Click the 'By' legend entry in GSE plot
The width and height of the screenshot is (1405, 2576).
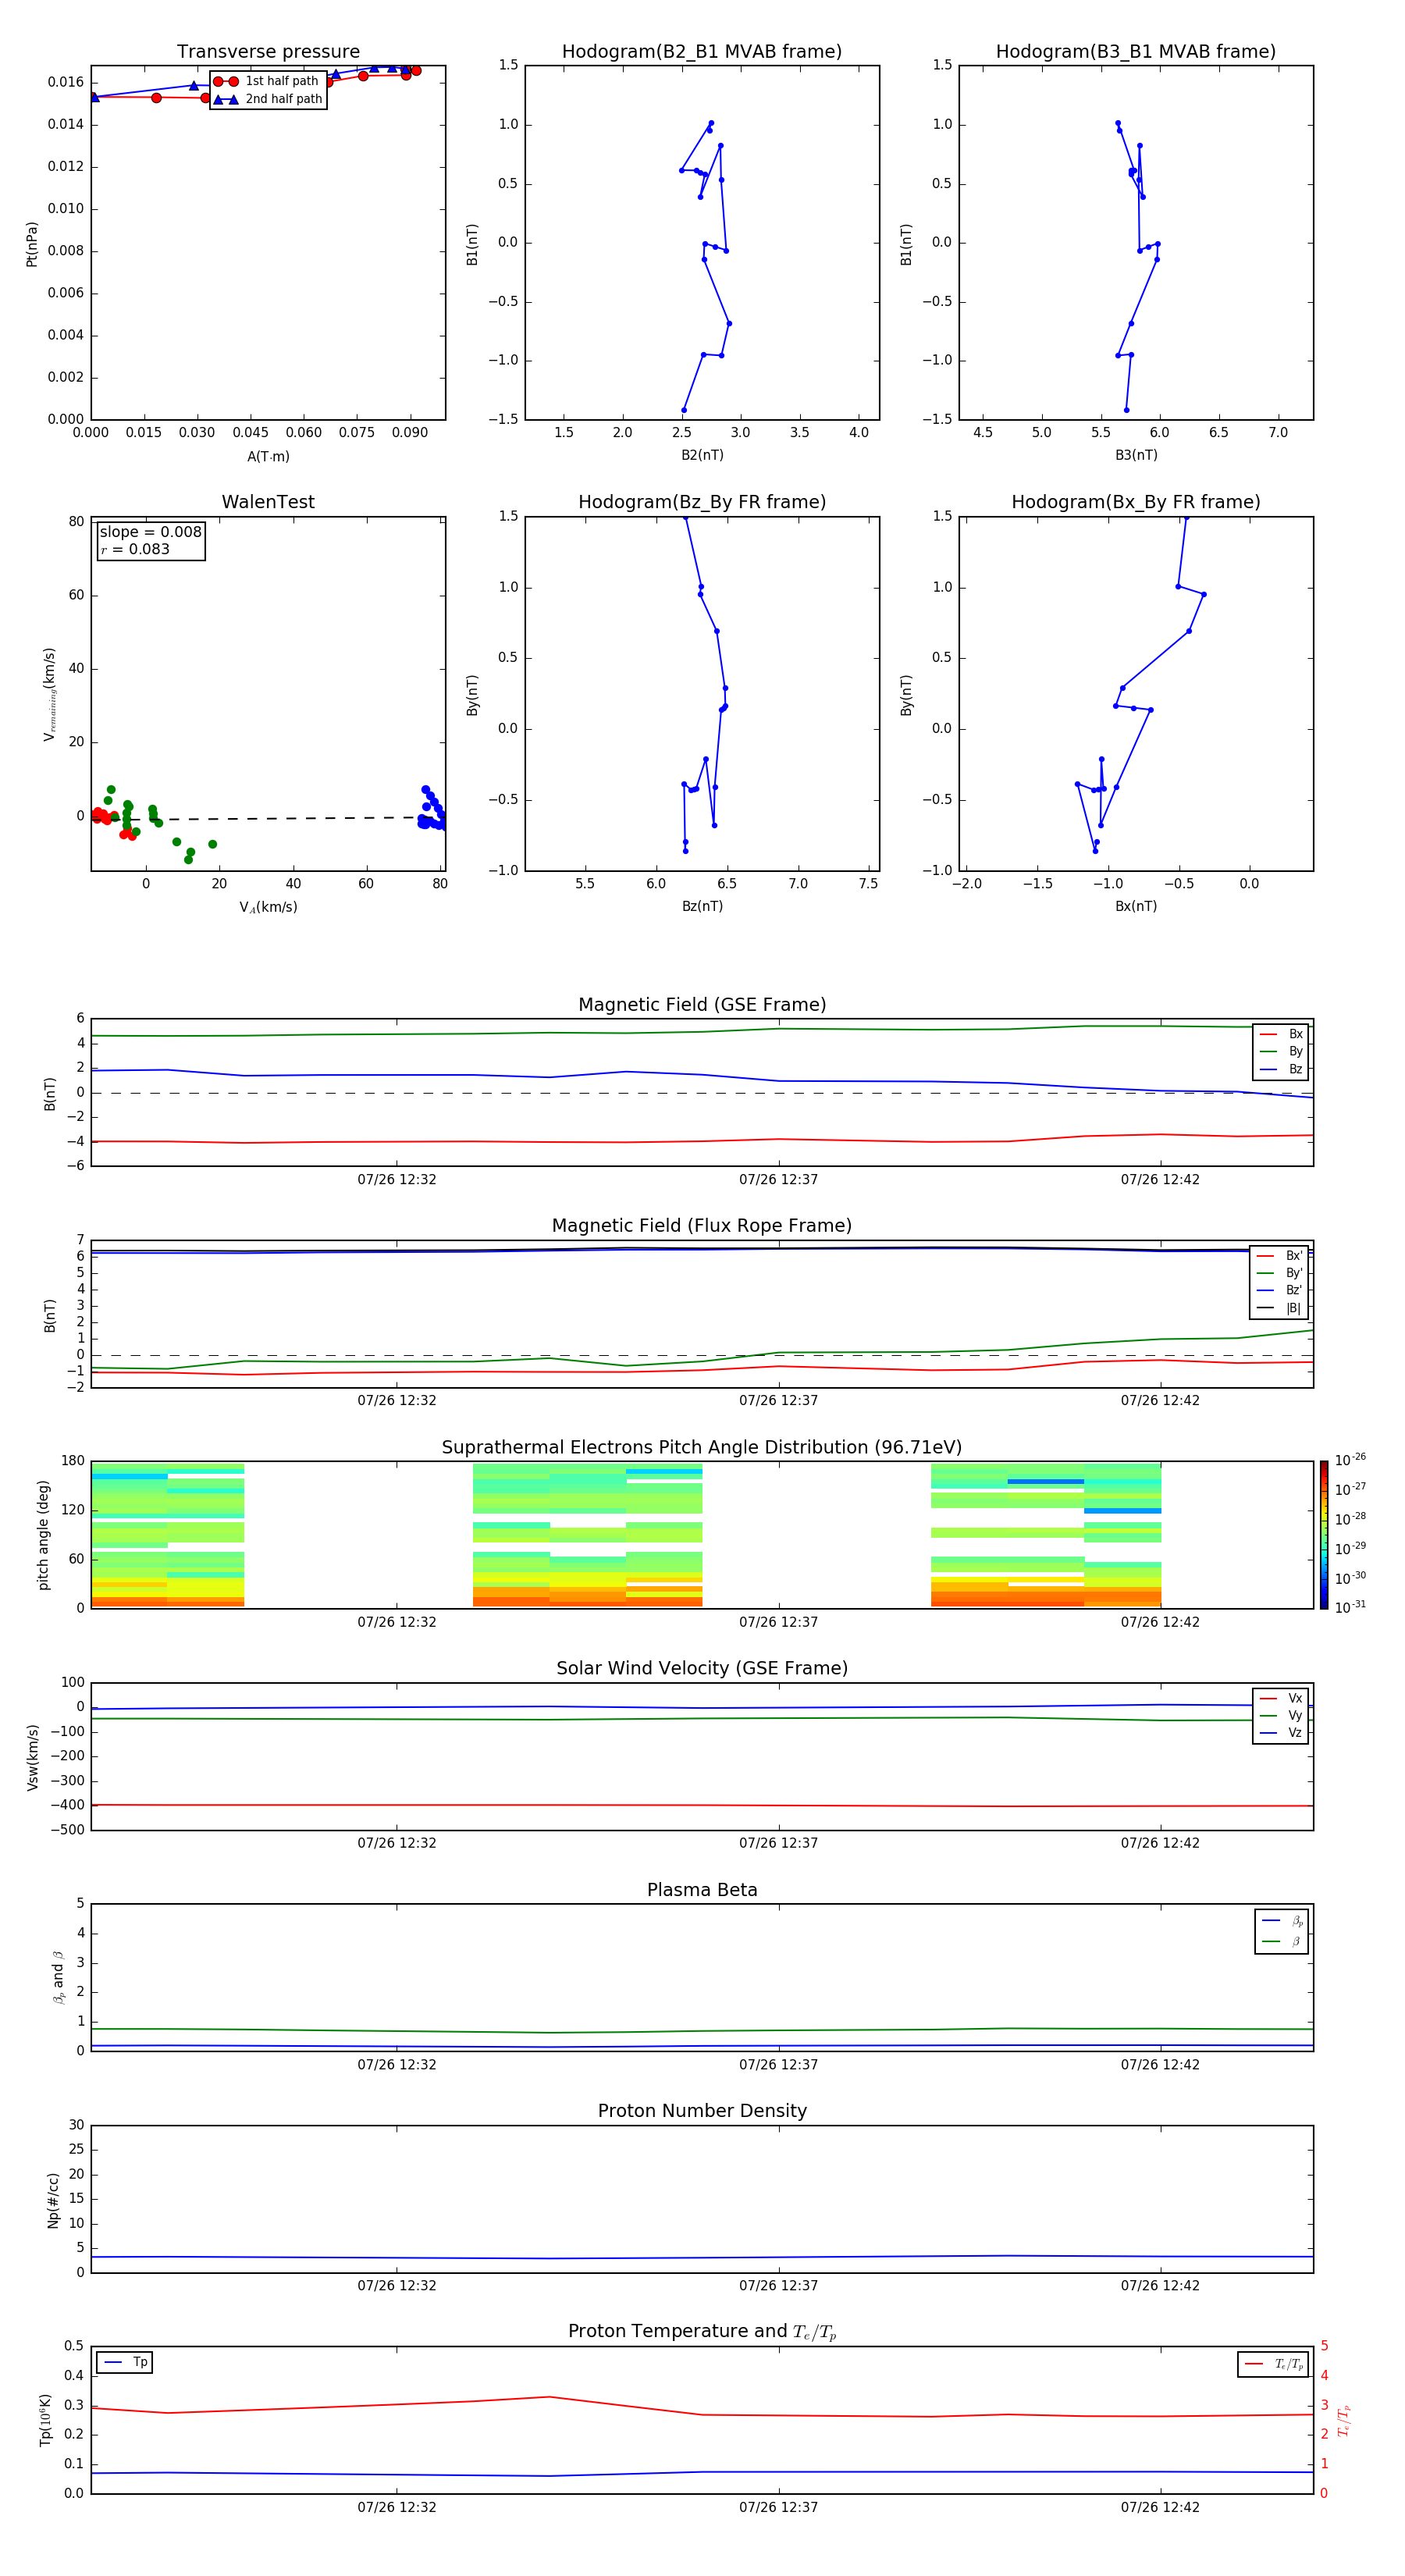coord(1281,1051)
